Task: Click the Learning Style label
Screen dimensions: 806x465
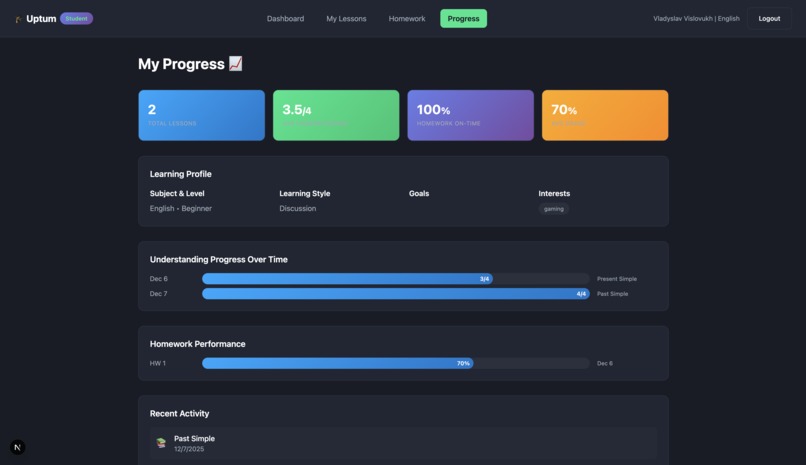Action: [305, 193]
